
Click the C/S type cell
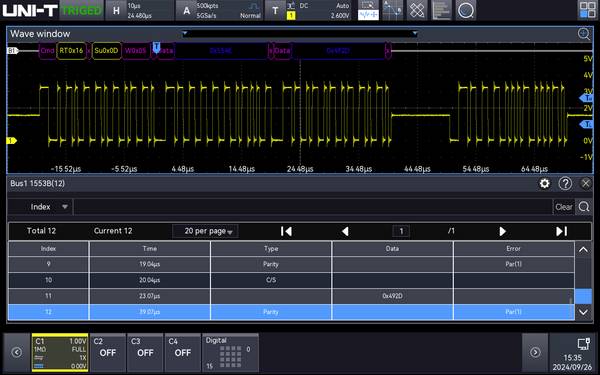coord(271,280)
